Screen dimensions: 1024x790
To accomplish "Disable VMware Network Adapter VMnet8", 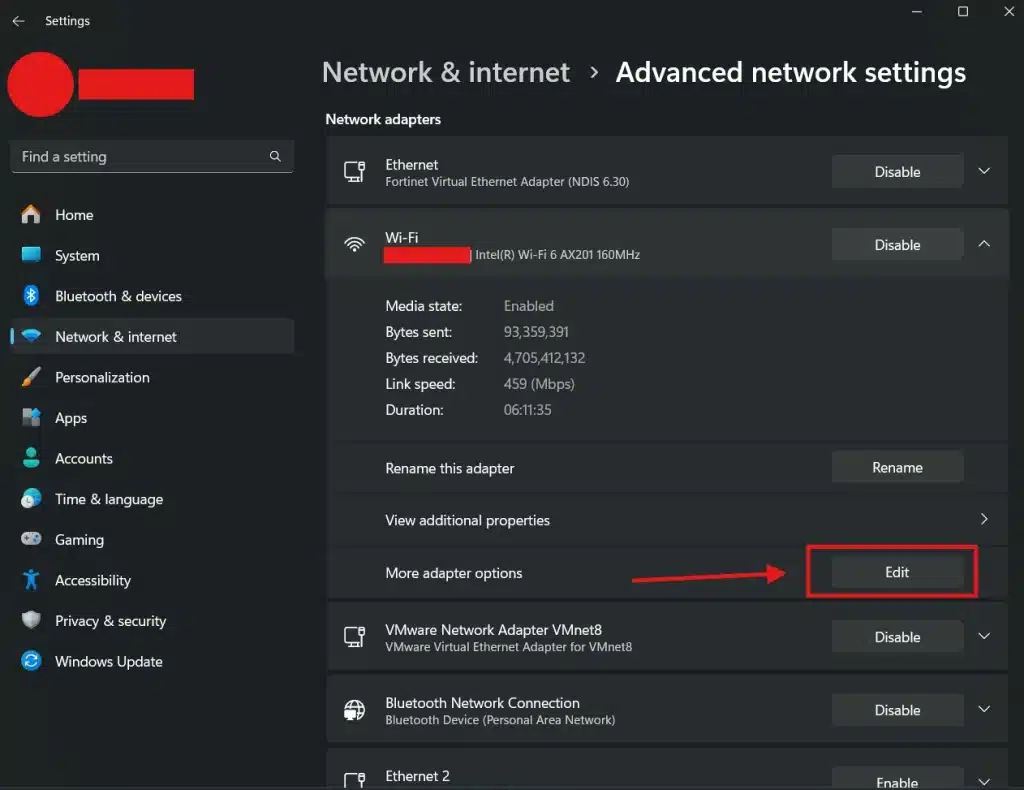I will [x=897, y=637].
